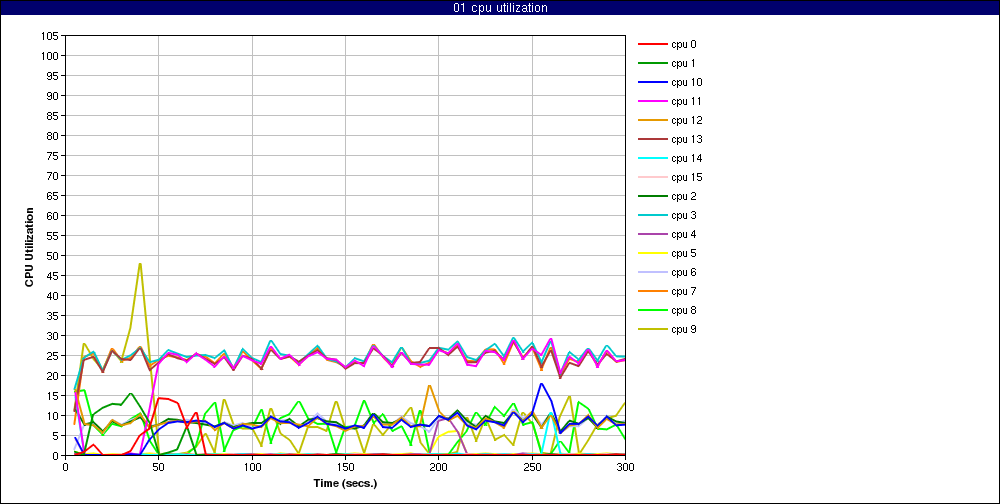The height and width of the screenshot is (504, 1000).
Task: Select the cpu 4 legend label
Action: point(684,234)
